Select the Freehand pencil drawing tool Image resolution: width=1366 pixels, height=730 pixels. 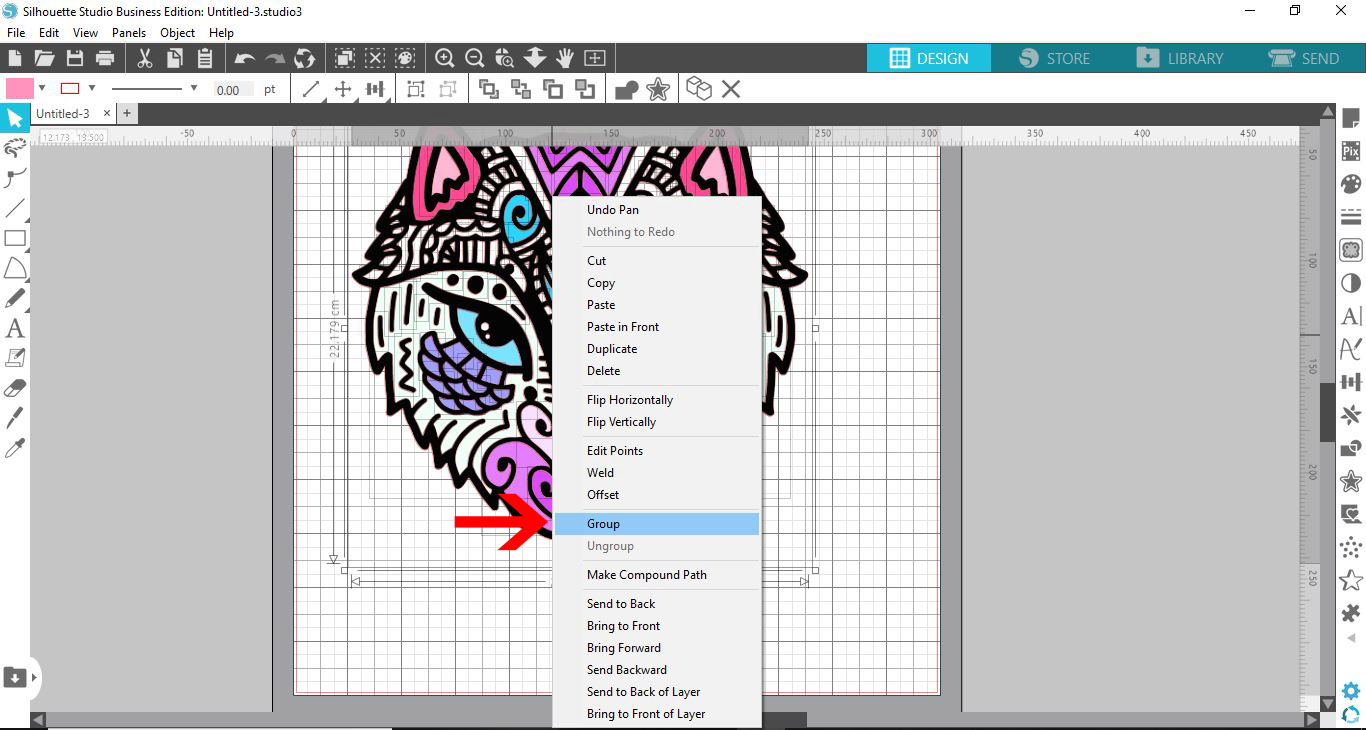coord(15,298)
